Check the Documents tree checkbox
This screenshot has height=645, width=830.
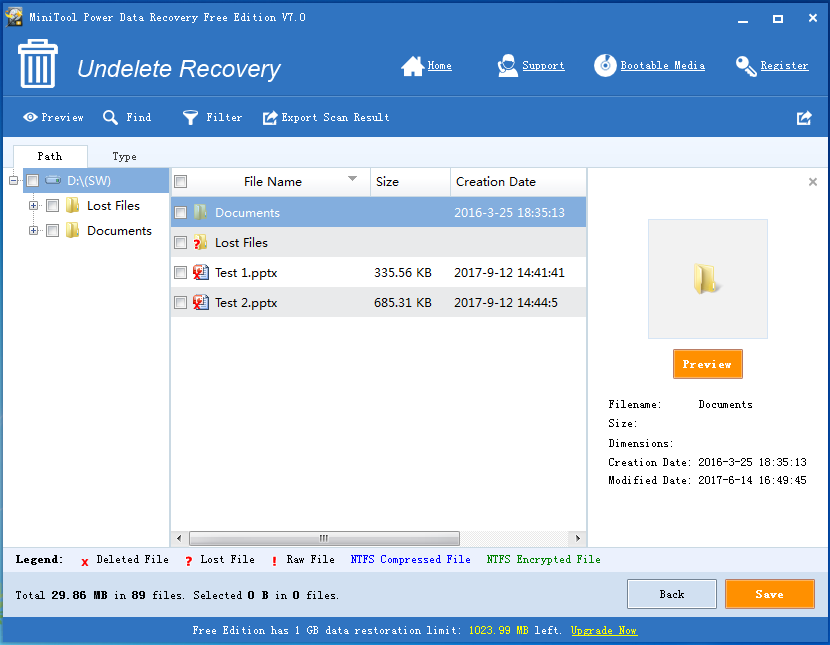[x=52, y=230]
